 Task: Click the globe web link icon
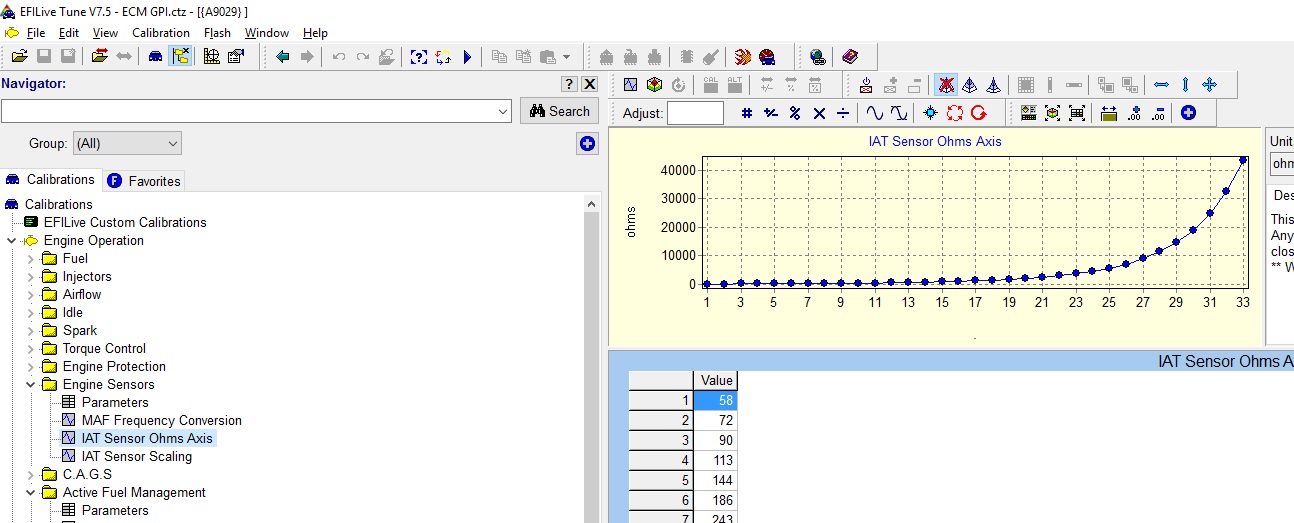pos(818,57)
